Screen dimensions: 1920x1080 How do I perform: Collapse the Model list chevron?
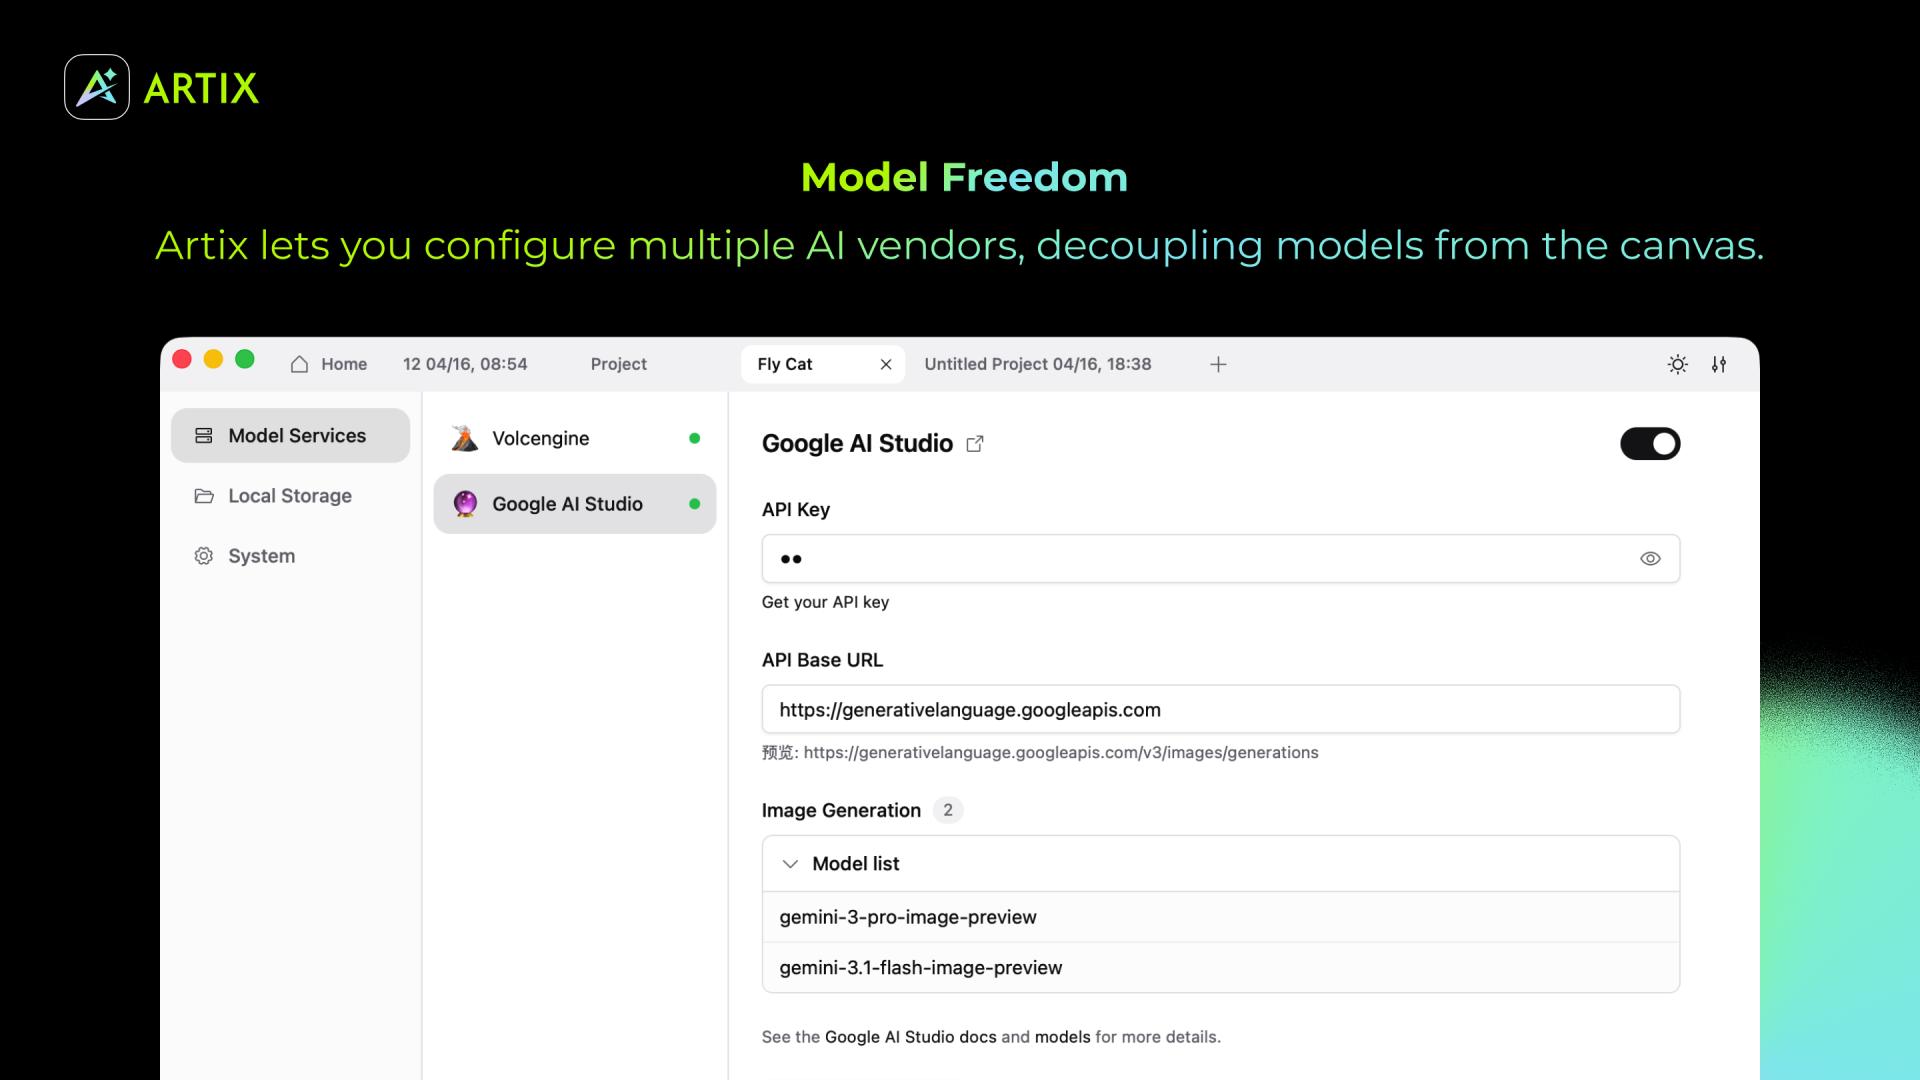tap(790, 864)
